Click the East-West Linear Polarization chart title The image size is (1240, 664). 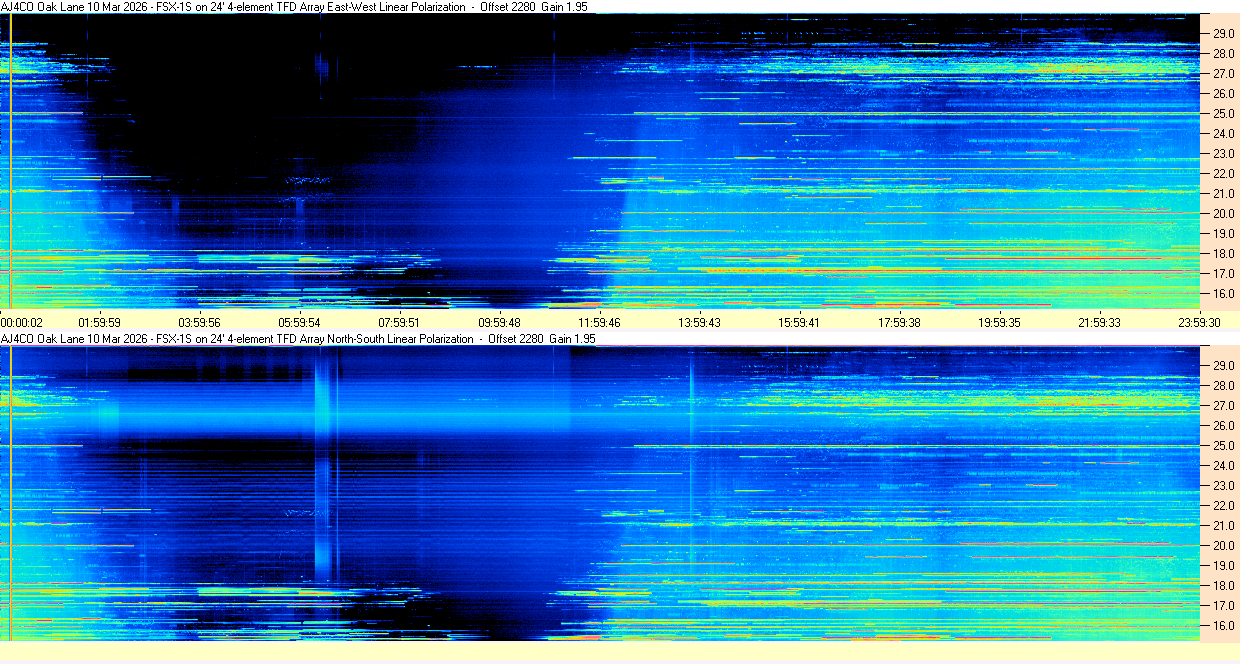coord(294,7)
